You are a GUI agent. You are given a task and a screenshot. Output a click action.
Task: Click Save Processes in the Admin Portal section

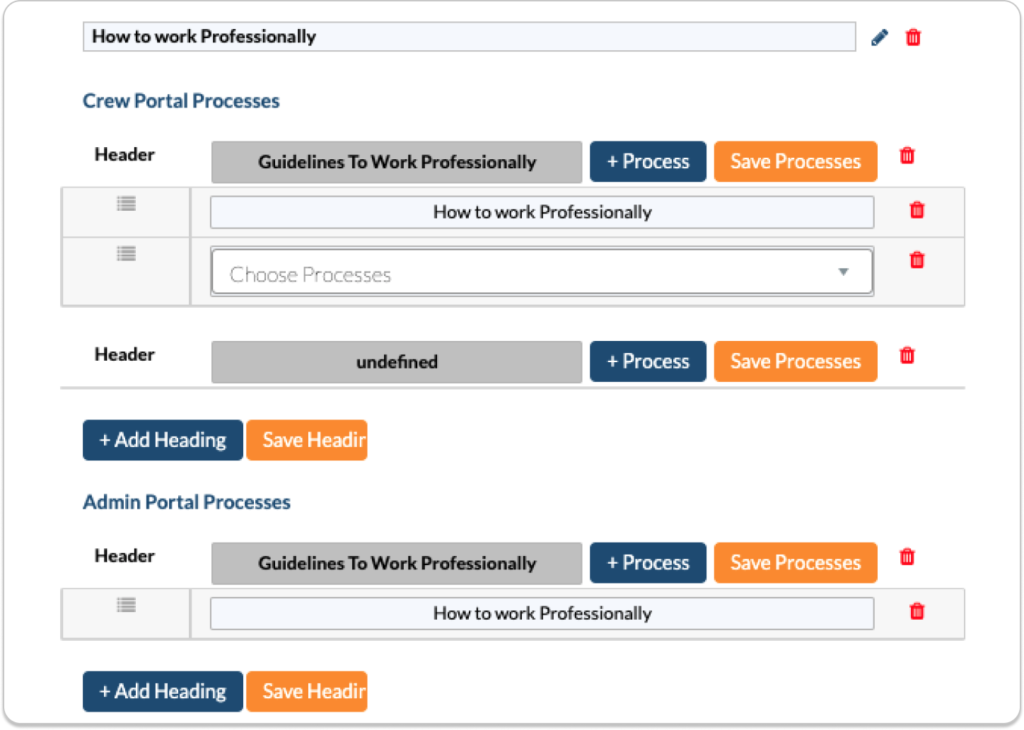(x=795, y=562)
